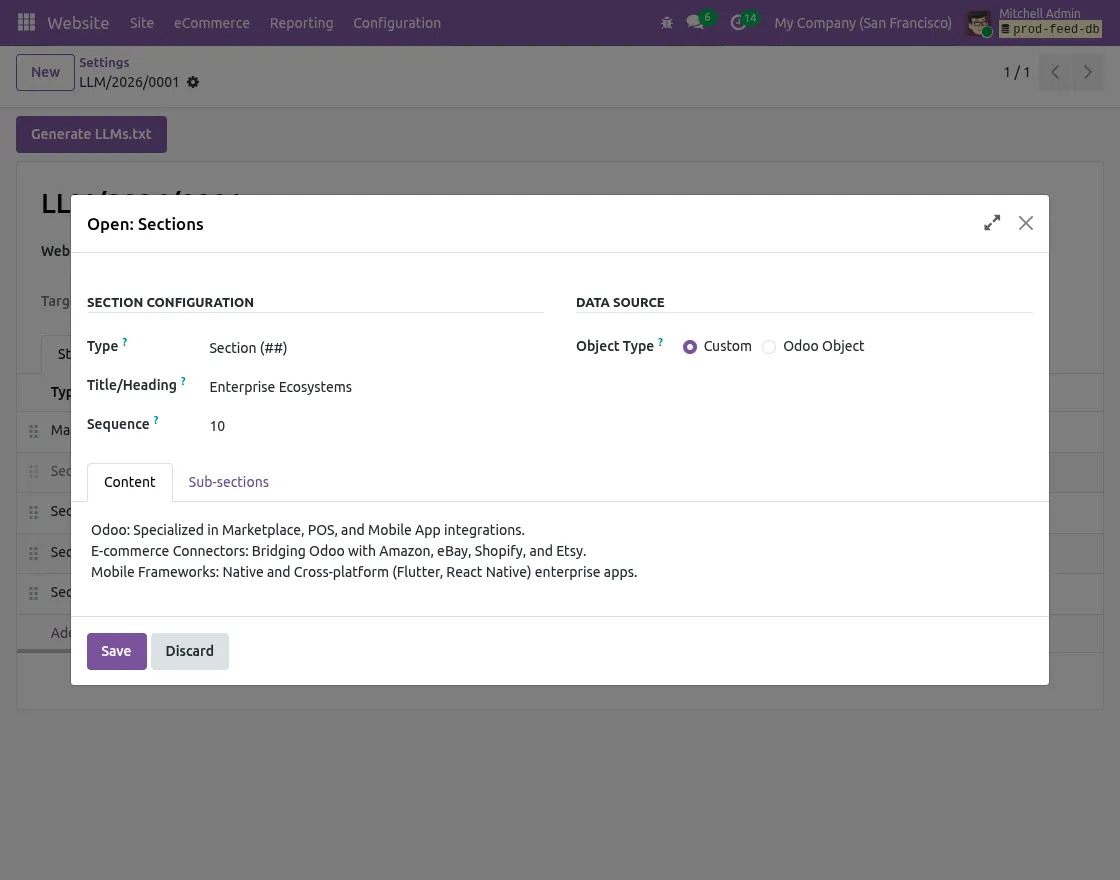Open the activities clock icon
This screenshot has height=880, width=1120.
[x=738, y=23]
